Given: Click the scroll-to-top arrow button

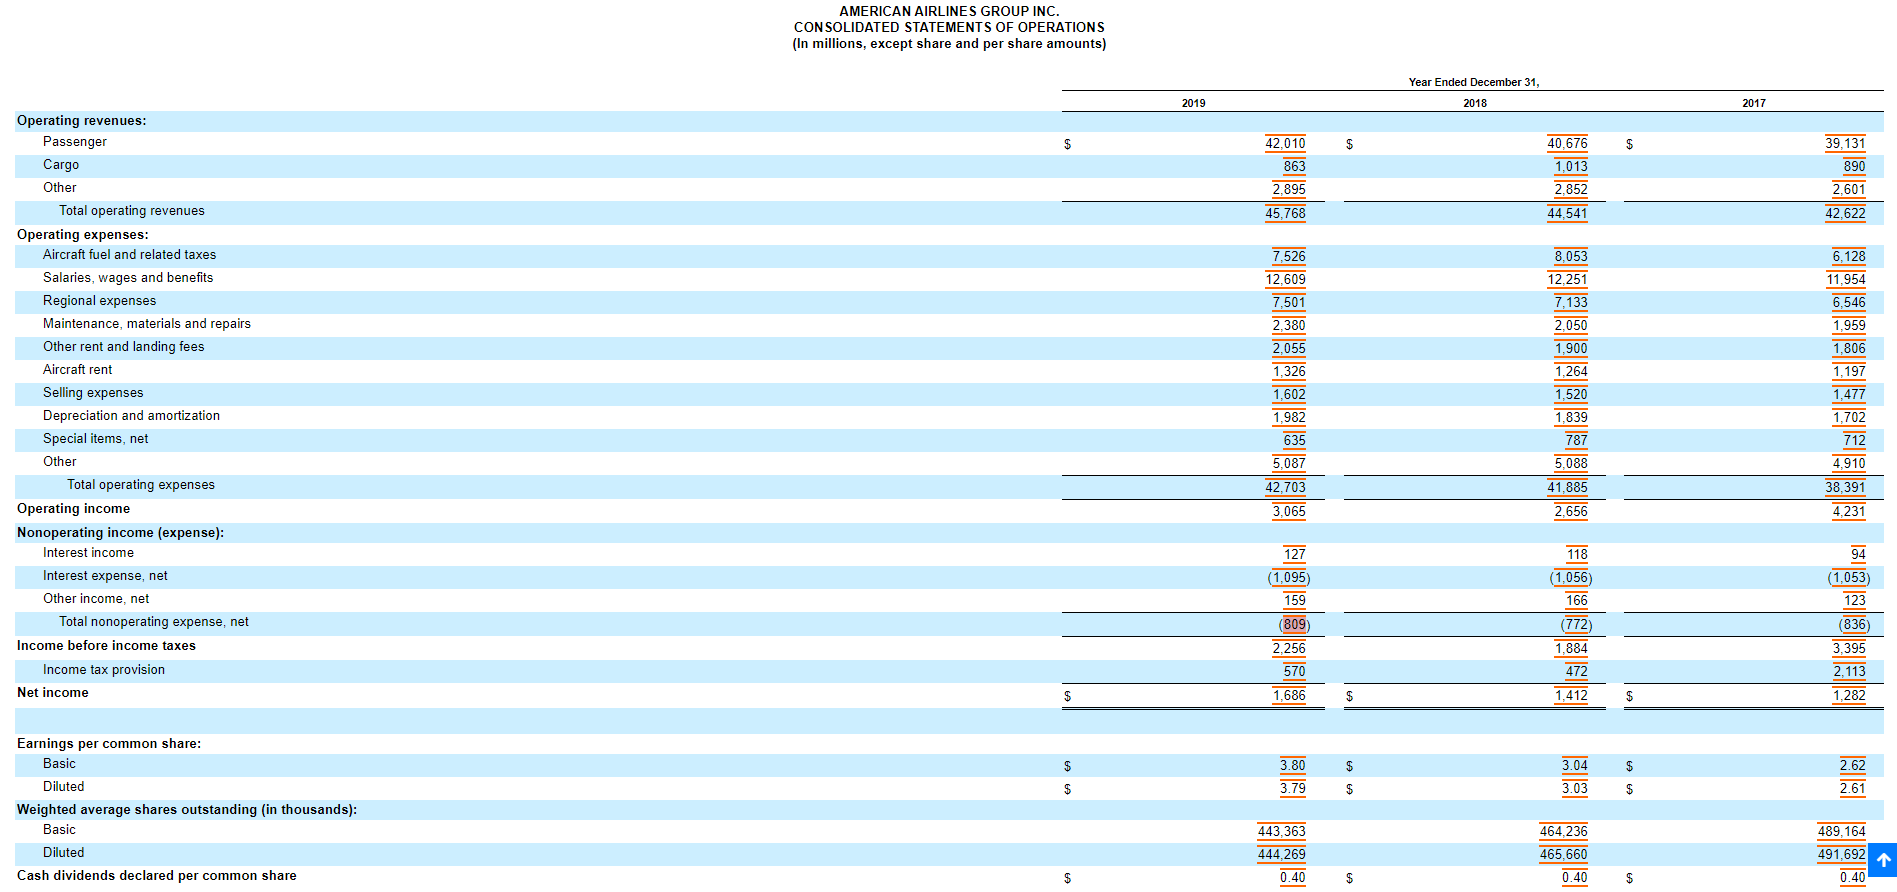Looking at the screenshot, I should (x=1883, y=860).
